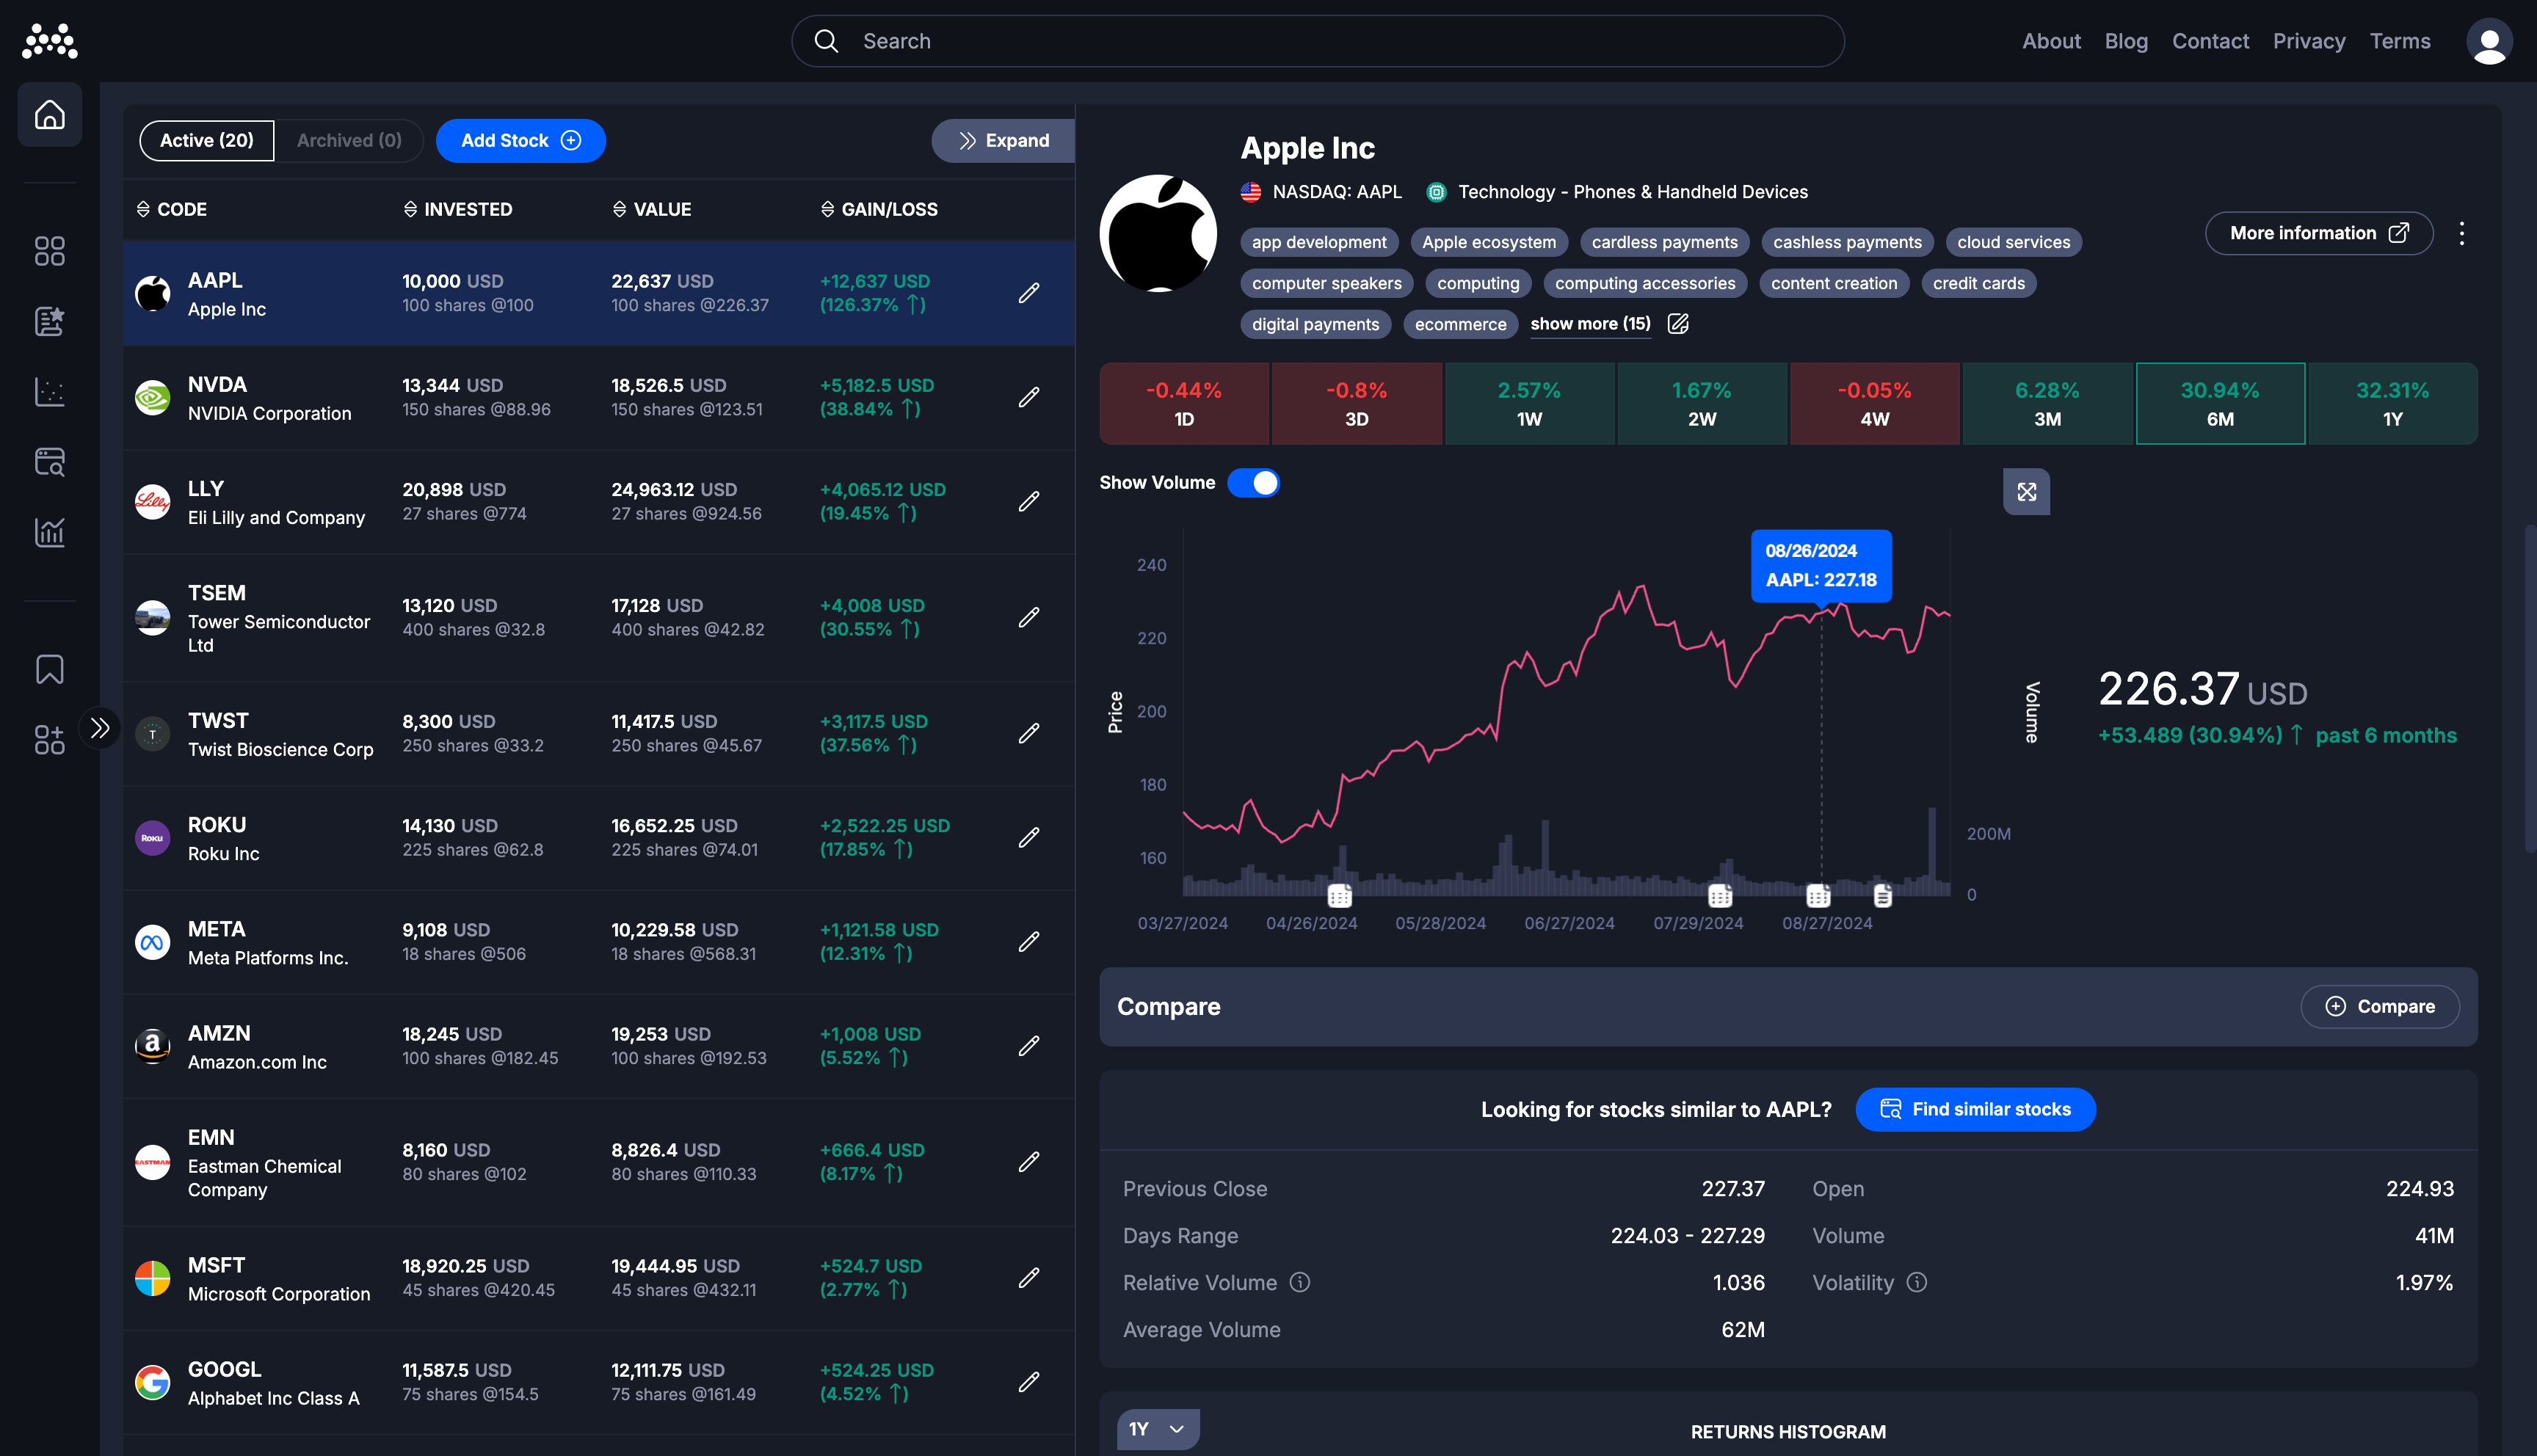Screen dimensions: 2537x1456
Task: Edit the LLY holding with pencil icon
Action: tap(1029, 501)
